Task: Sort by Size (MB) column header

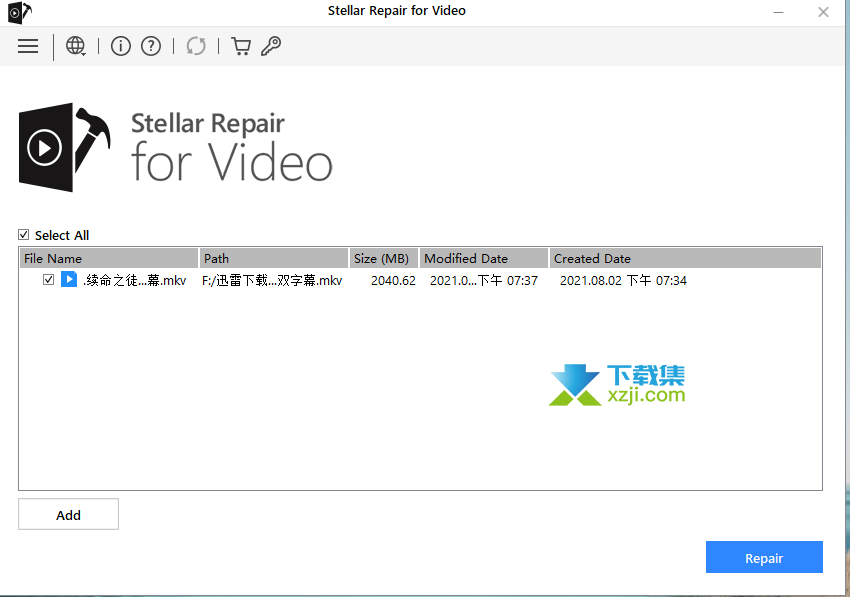Action: pyautogui.click(x=384, y=258)
